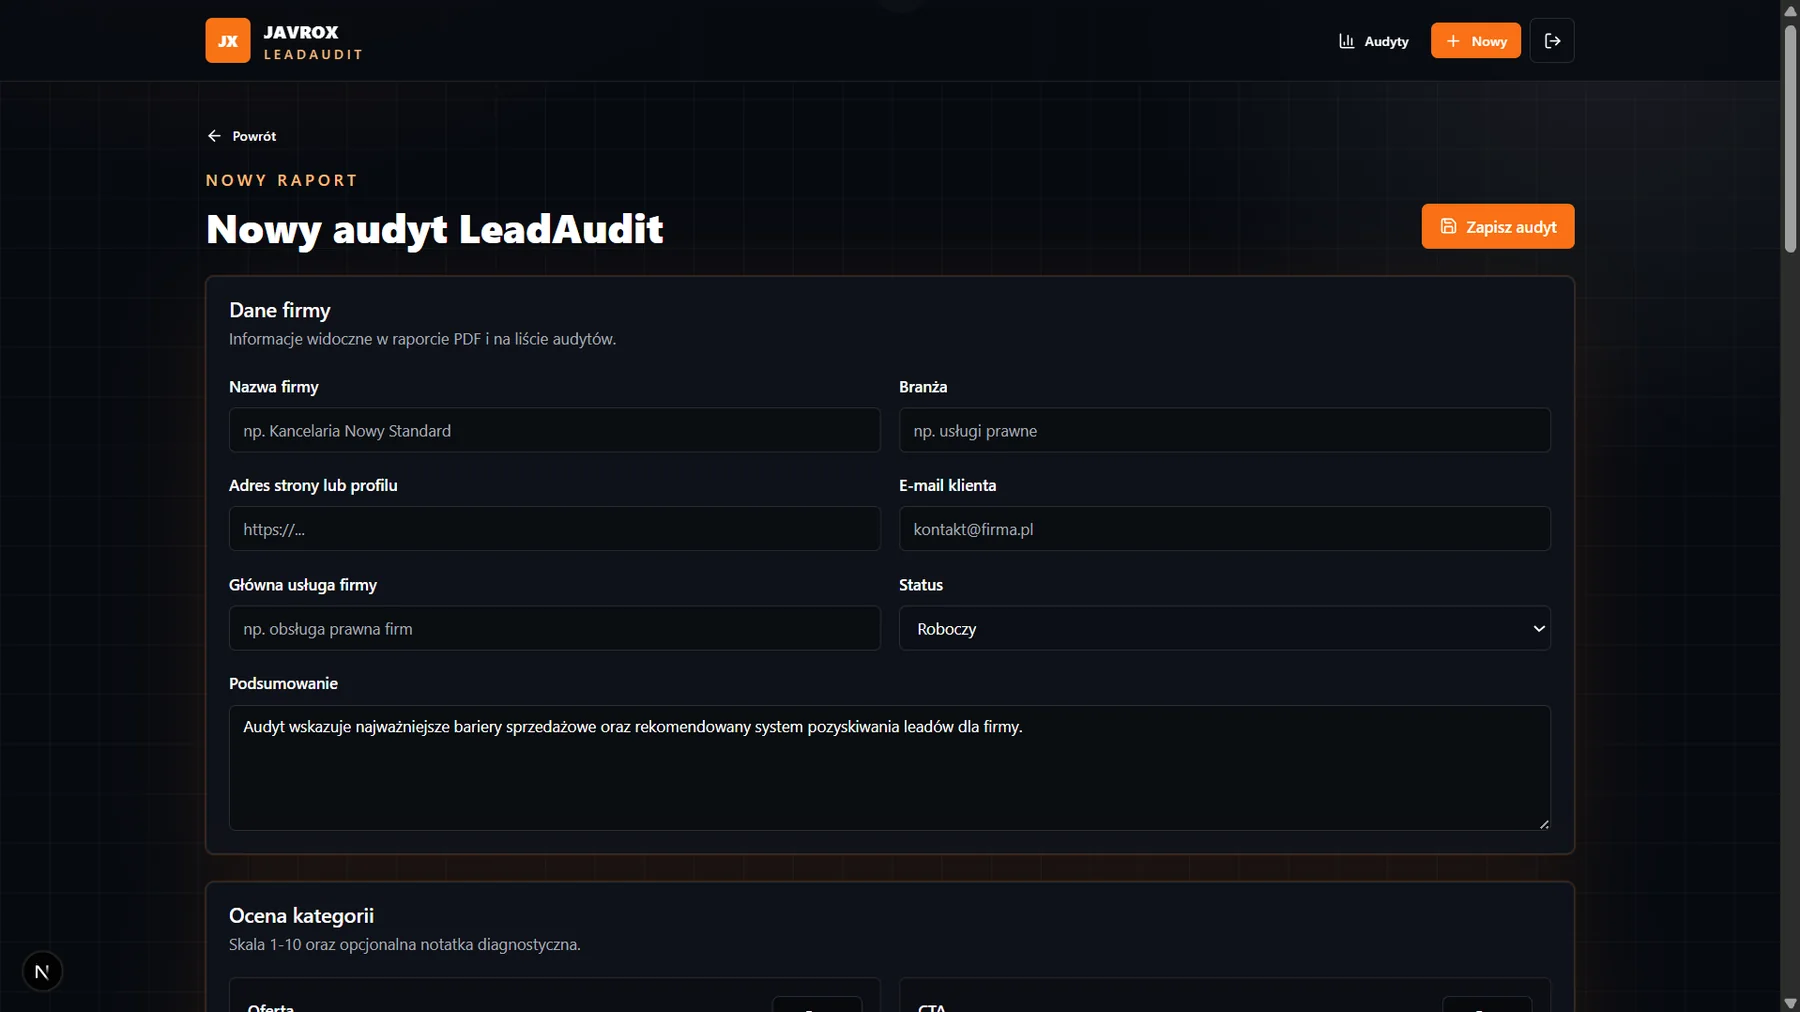Click the Nowy button in header
Viewport: 1800px width, 1012px height.
pyautogui.click(x=1475, y=41)
